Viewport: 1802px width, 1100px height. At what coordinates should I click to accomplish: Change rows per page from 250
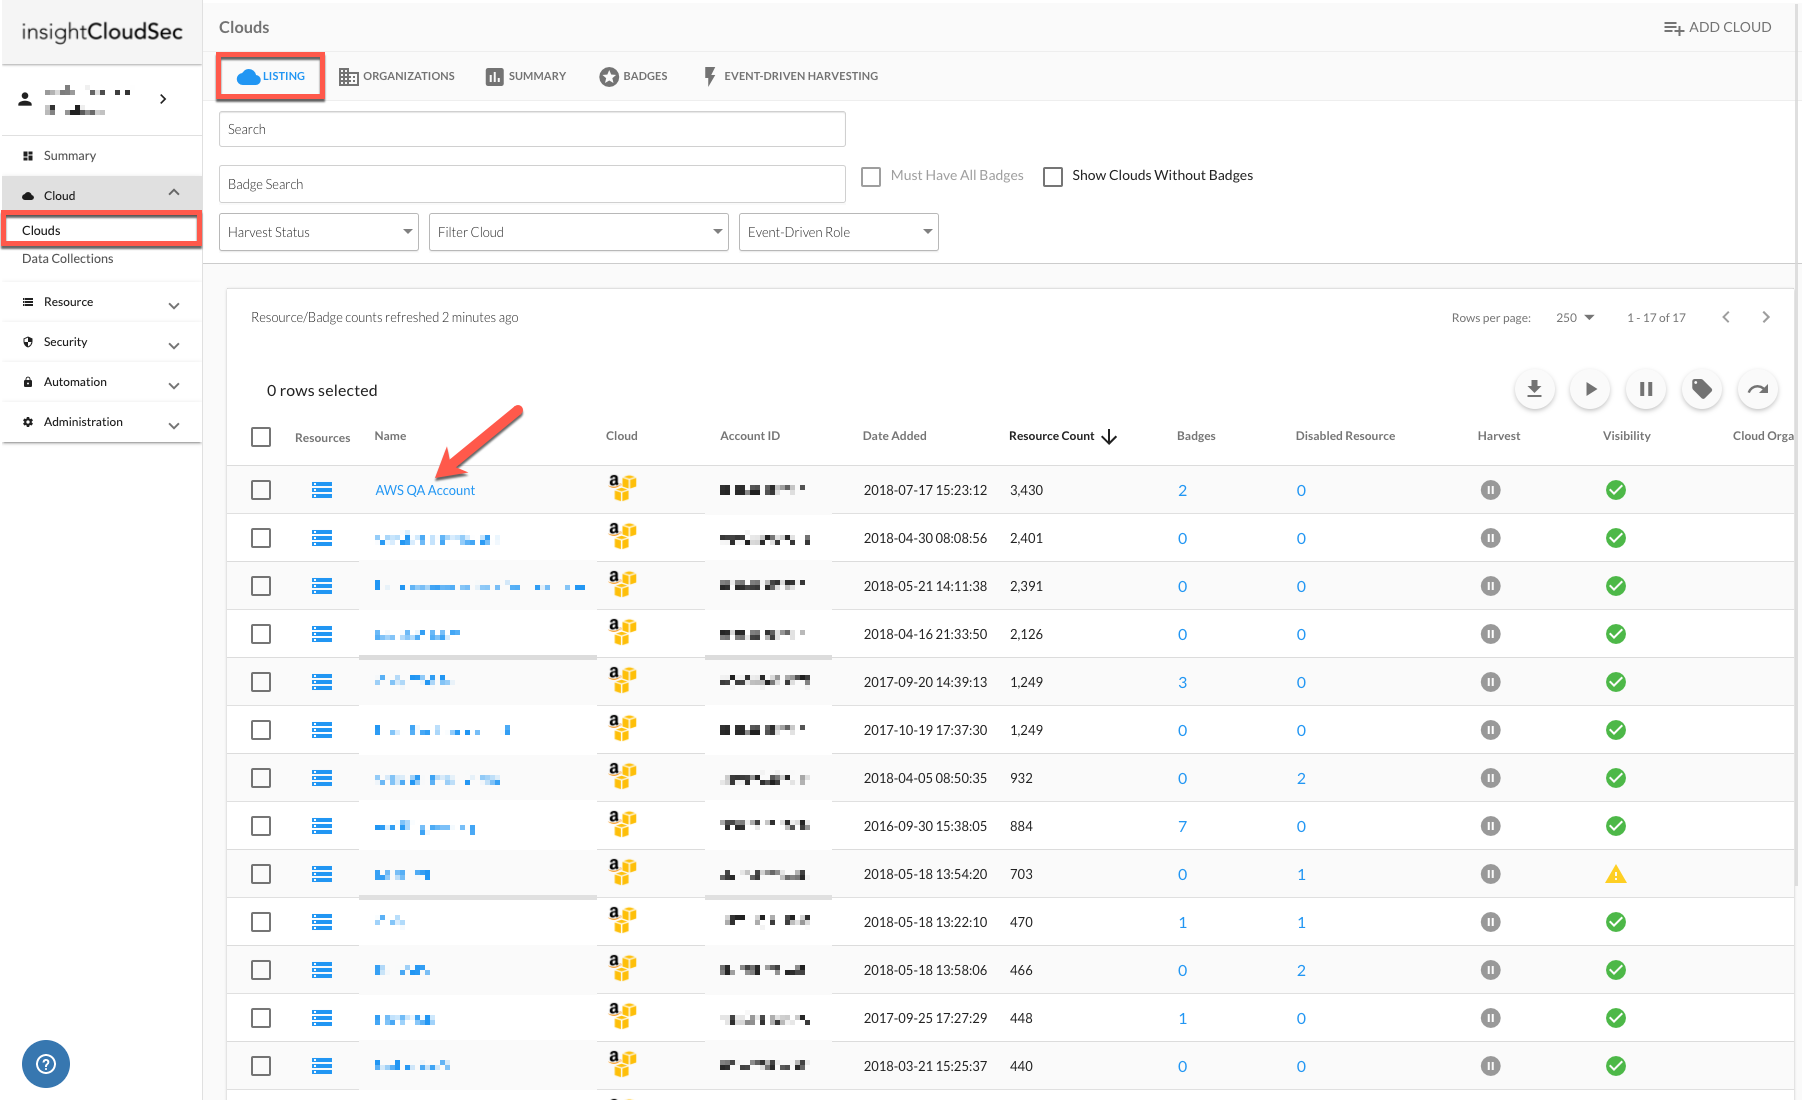pyautogui.click(x=1575, y=318)
